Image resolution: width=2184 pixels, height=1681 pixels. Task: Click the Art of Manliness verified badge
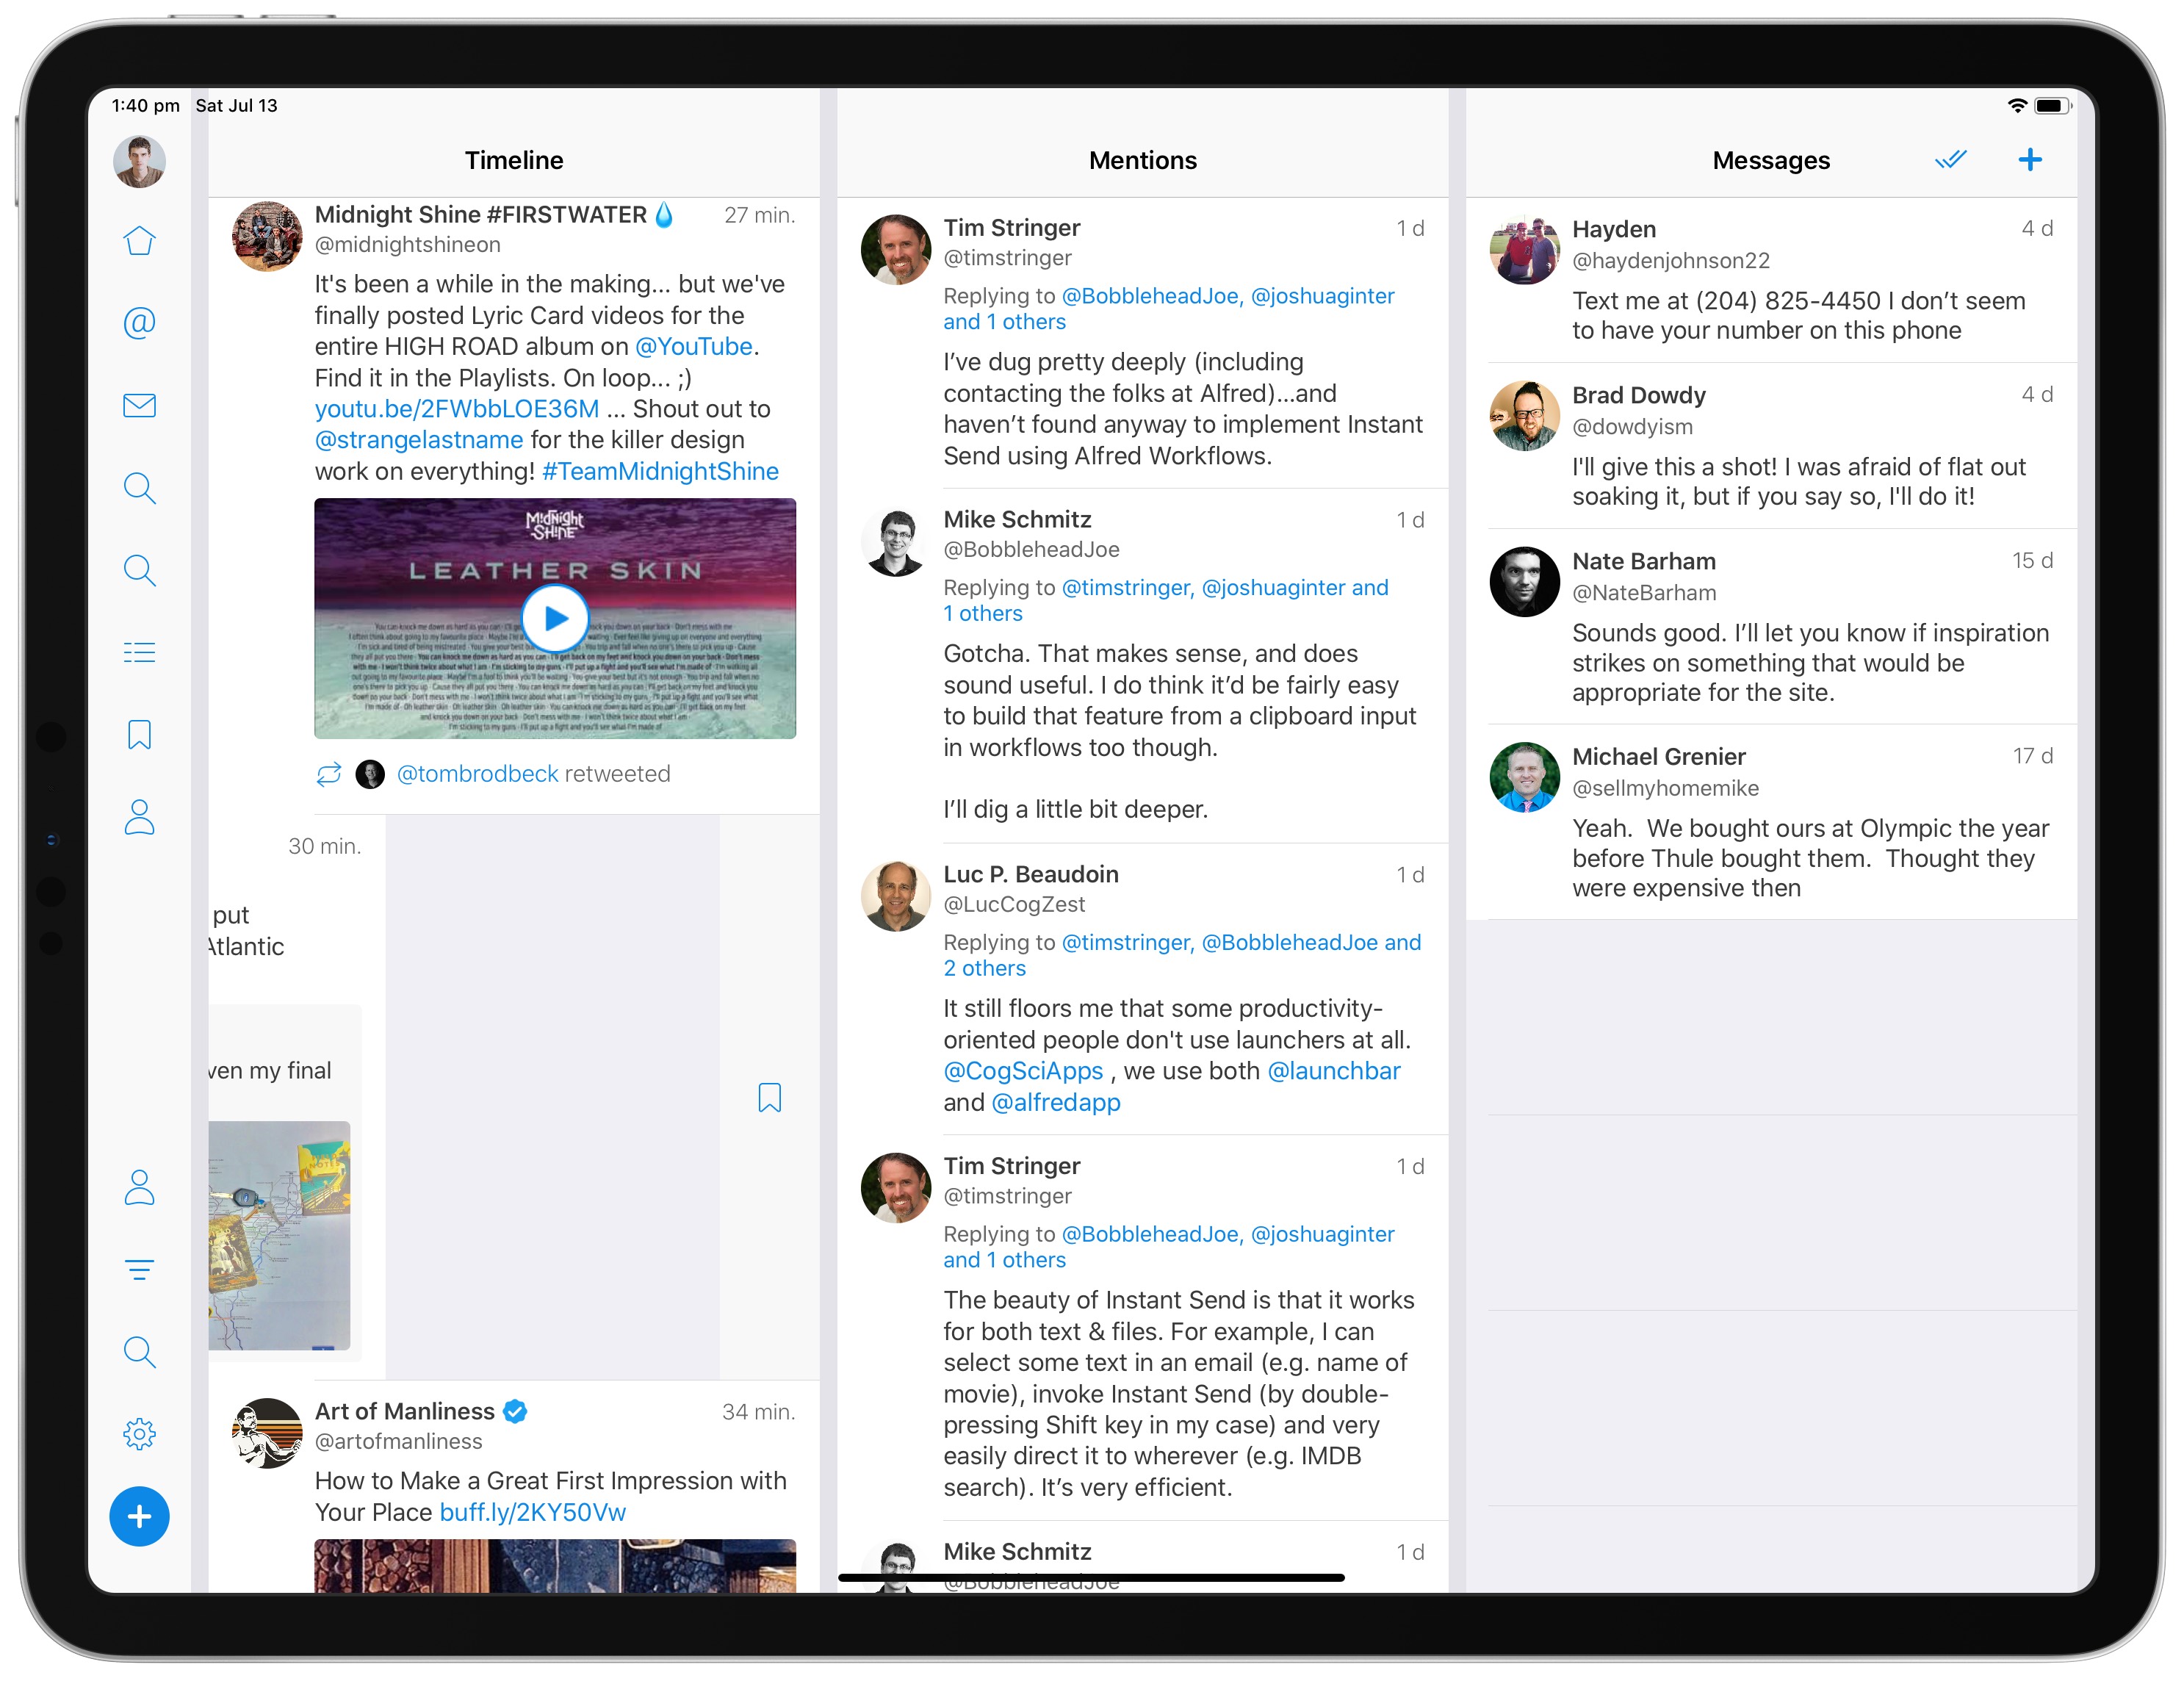[x=515, y=1411]
